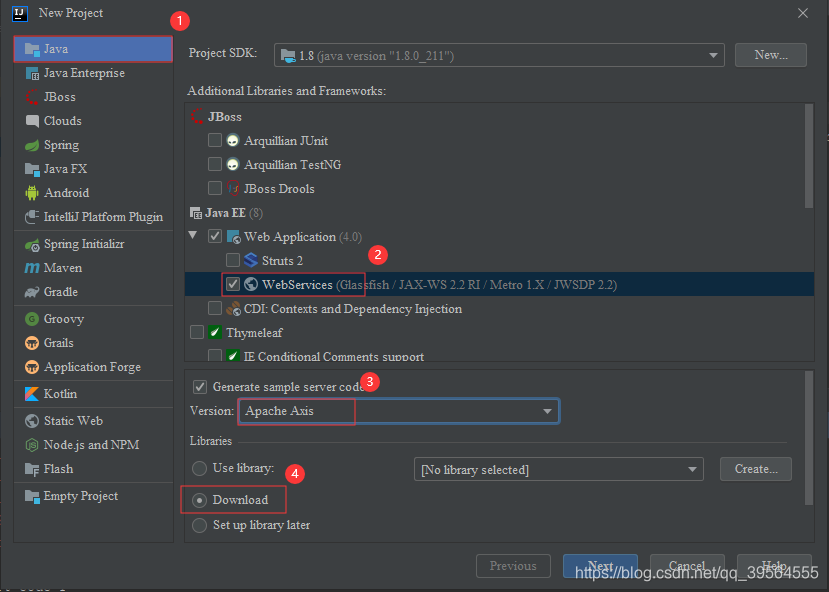
Task: Click the Web Application icon
Action: [233, 237]
